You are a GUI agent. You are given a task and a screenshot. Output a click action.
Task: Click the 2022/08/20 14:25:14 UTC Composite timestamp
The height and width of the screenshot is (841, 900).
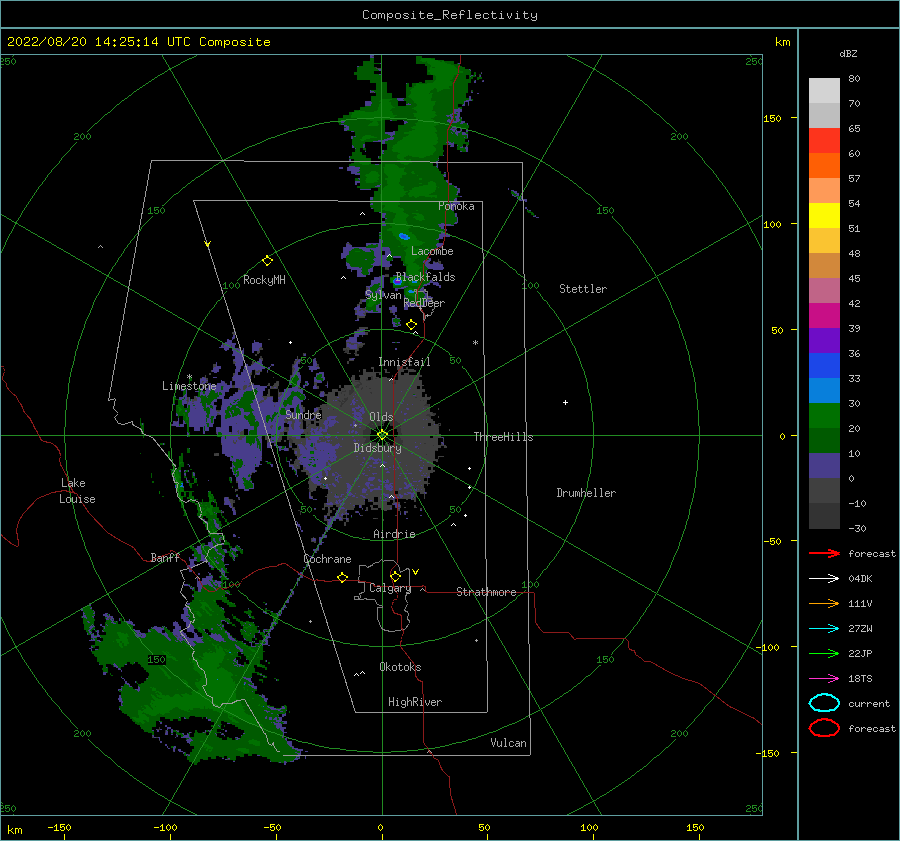[x=138, y=42]
